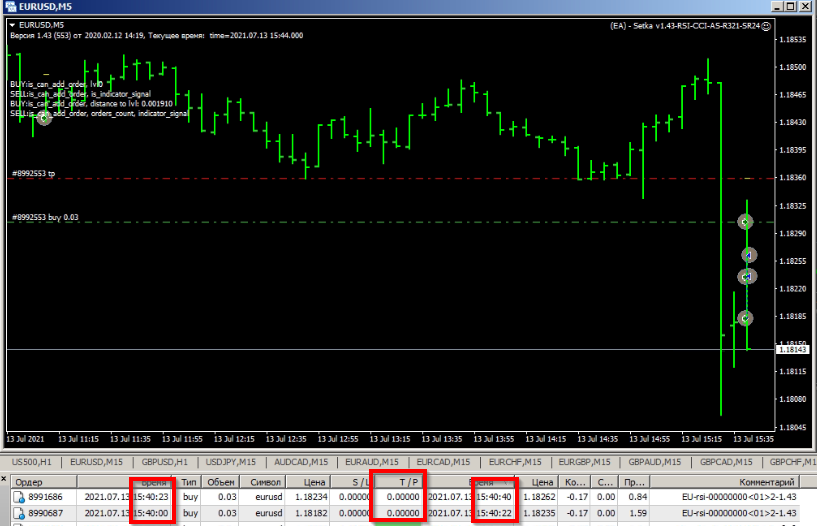The image size is (817, 526).
Task: Select the AUDCAD,M15 chart tab
Action: point(301,462)
